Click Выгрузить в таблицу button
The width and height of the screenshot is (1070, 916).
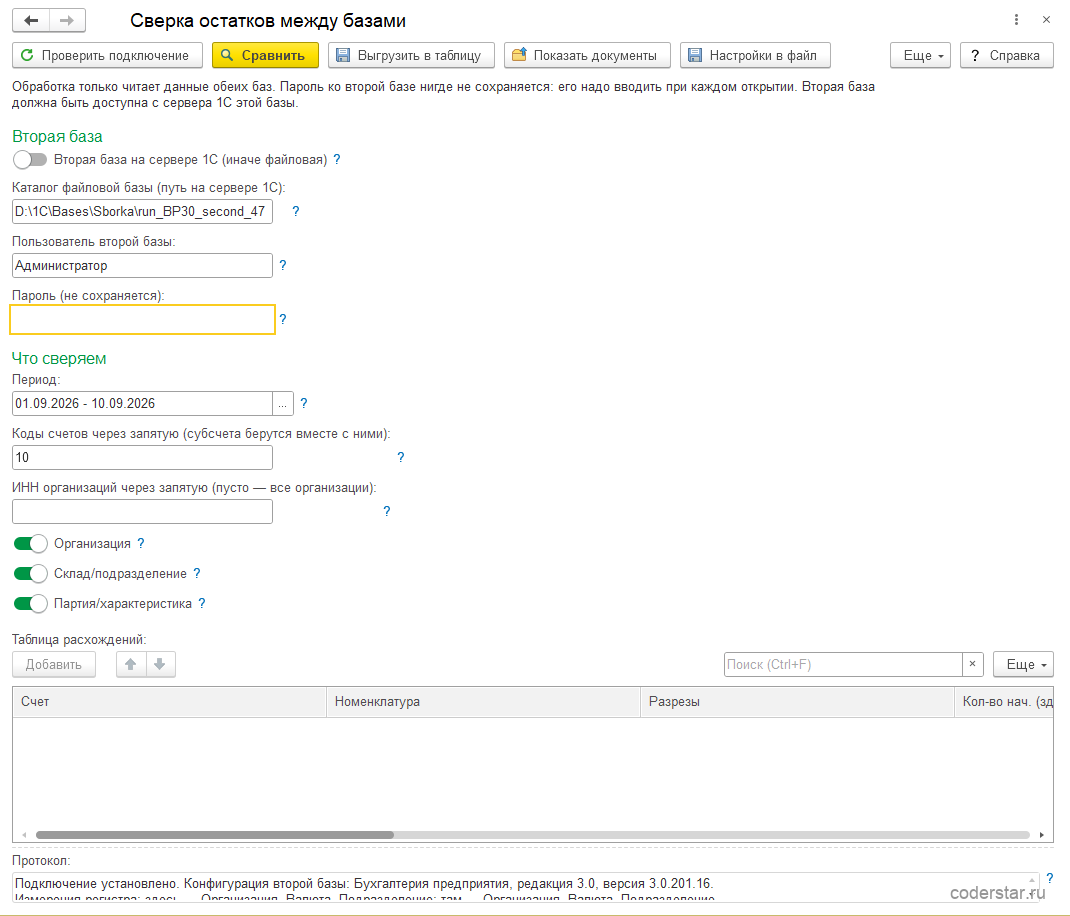point(411,55)
